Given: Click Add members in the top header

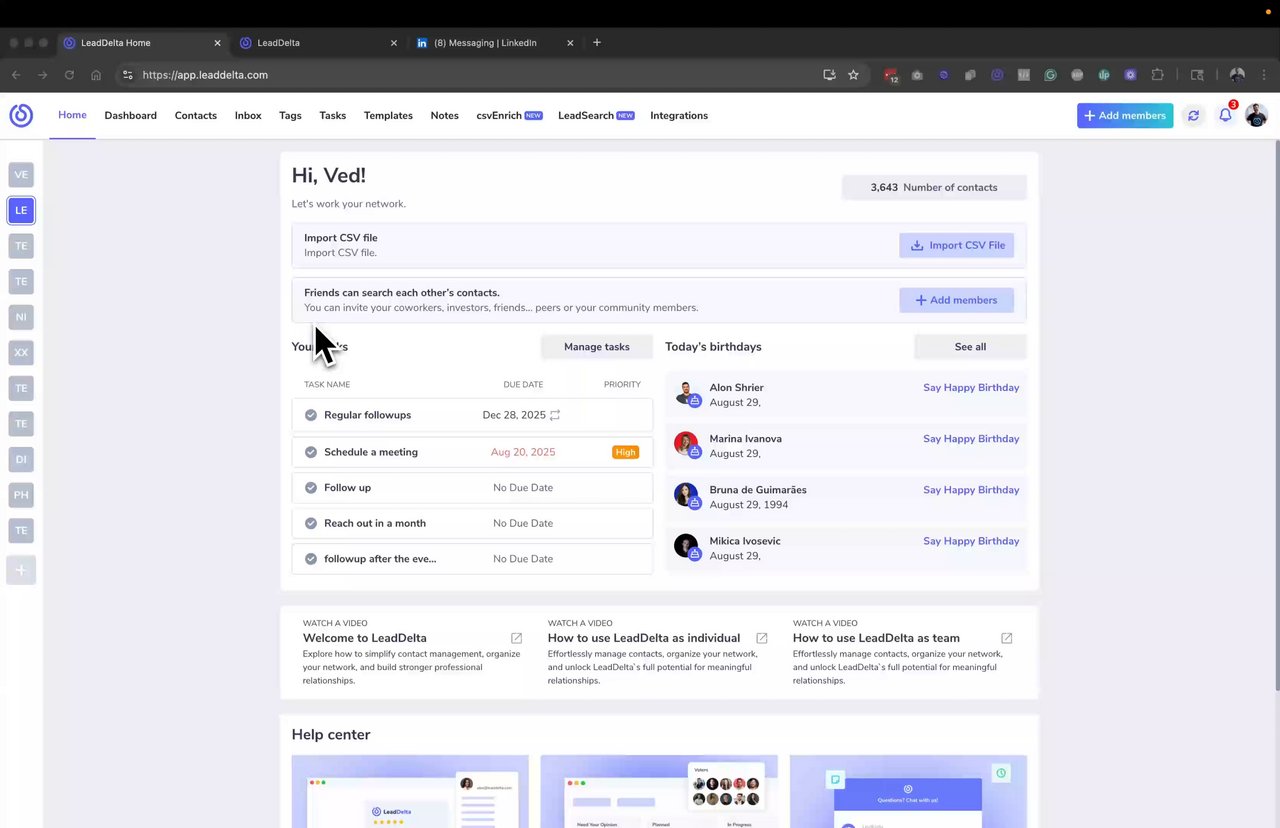Looking at the screenshot, I should (1125, 116).
